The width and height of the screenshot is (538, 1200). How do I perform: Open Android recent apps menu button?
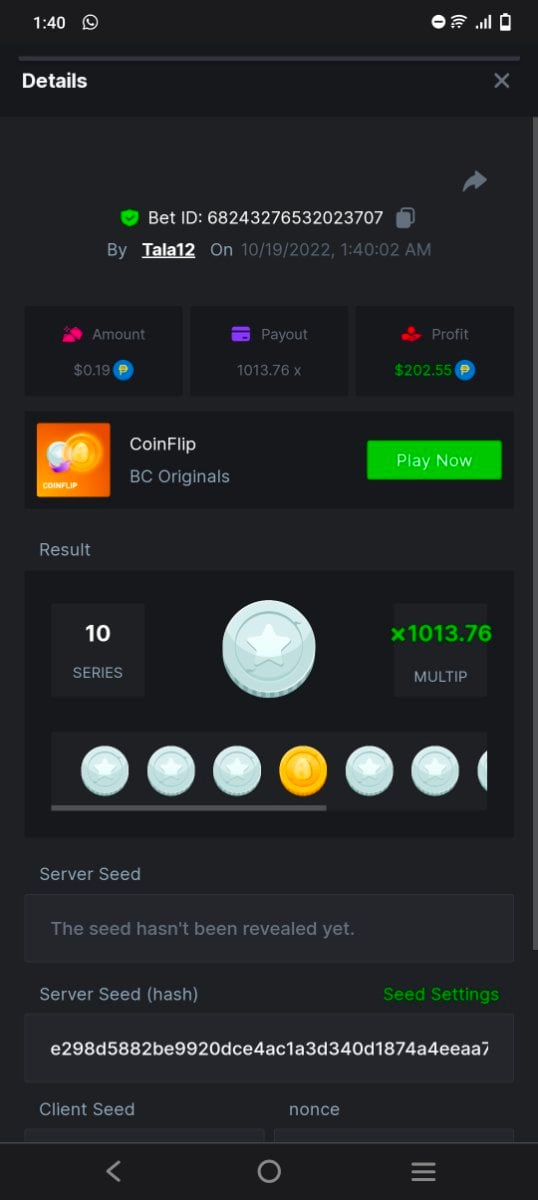[424, 1171]
